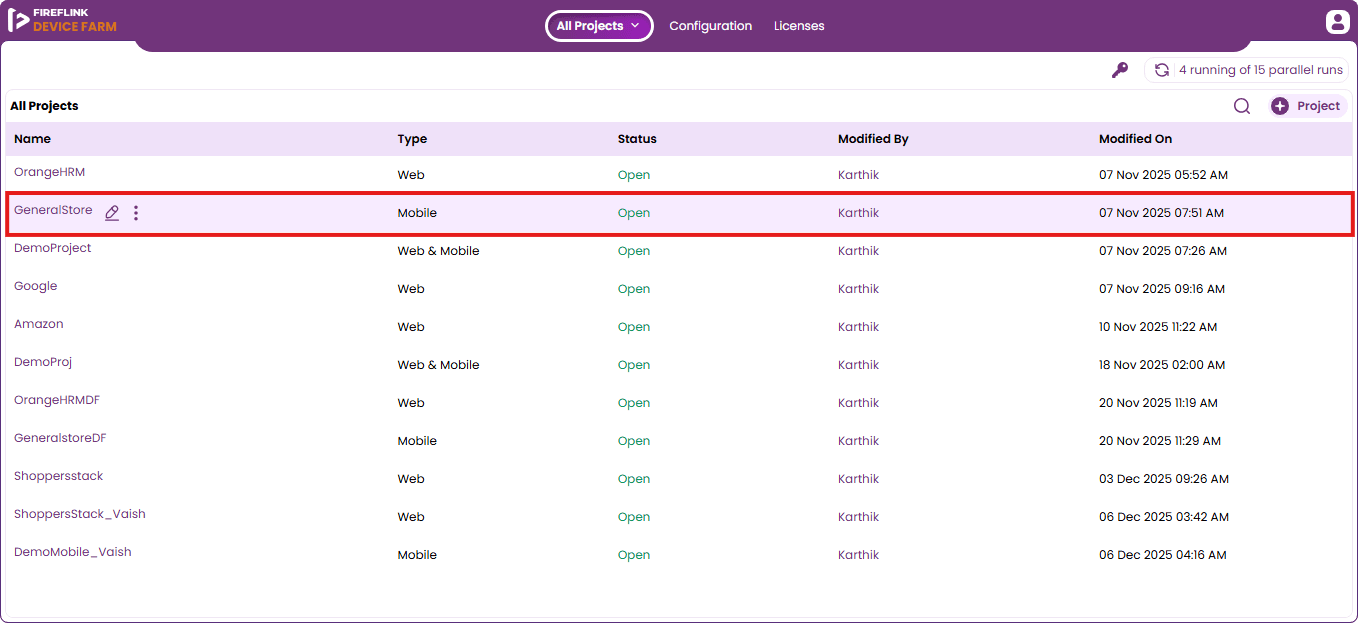Viewport: 1360px width, 623px height.
Task: Click the Status column header
Action: point(637,139)
